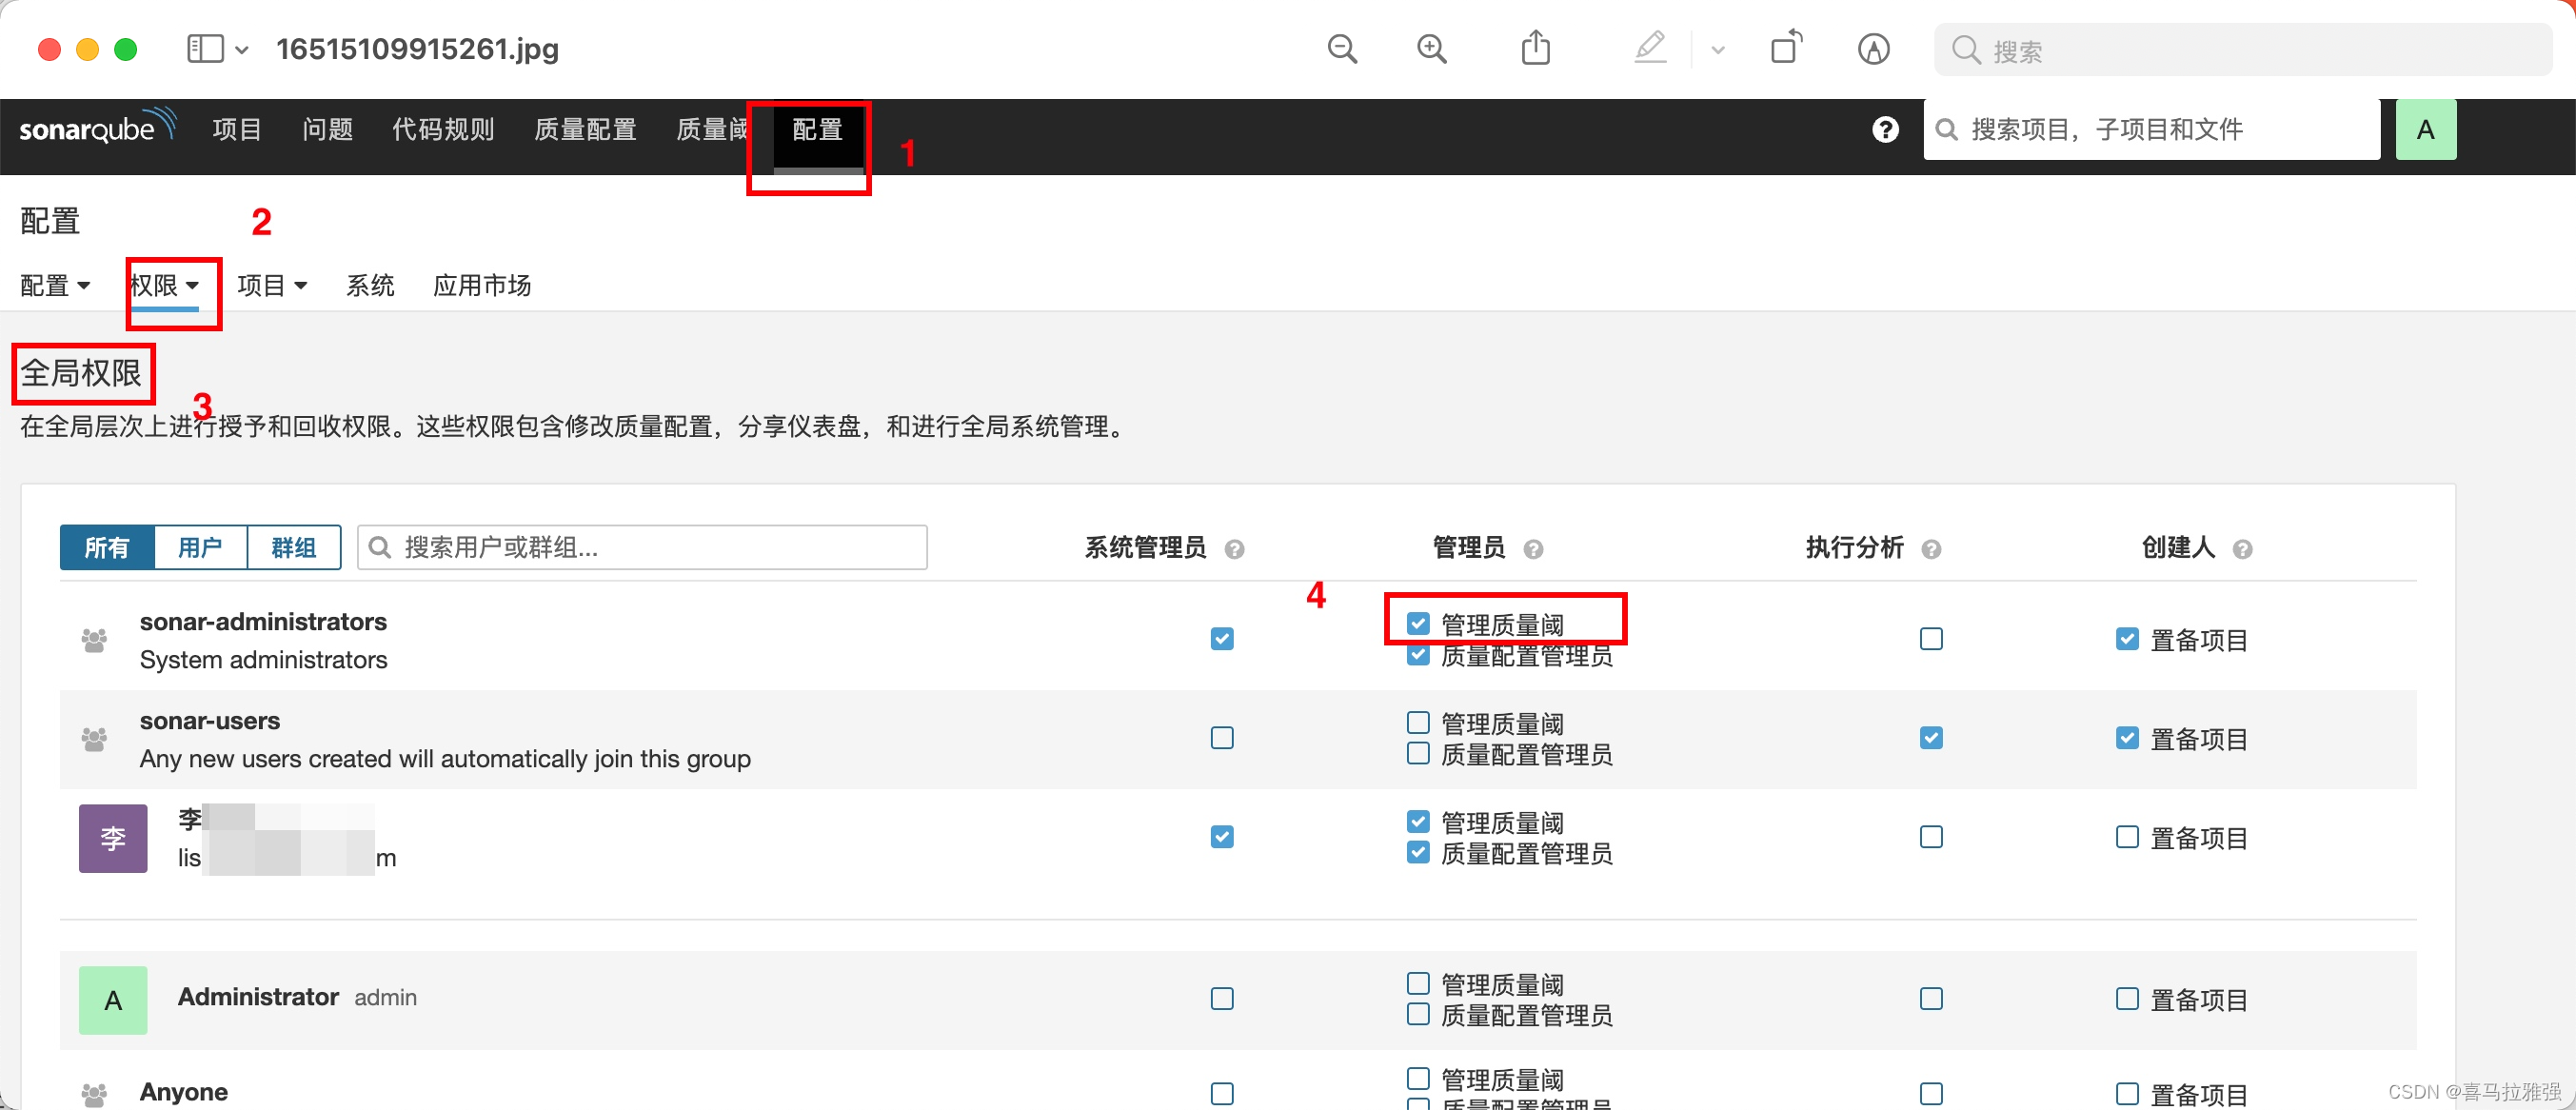
Task: Click the rotate image icon
Action: coord(1786,47)
